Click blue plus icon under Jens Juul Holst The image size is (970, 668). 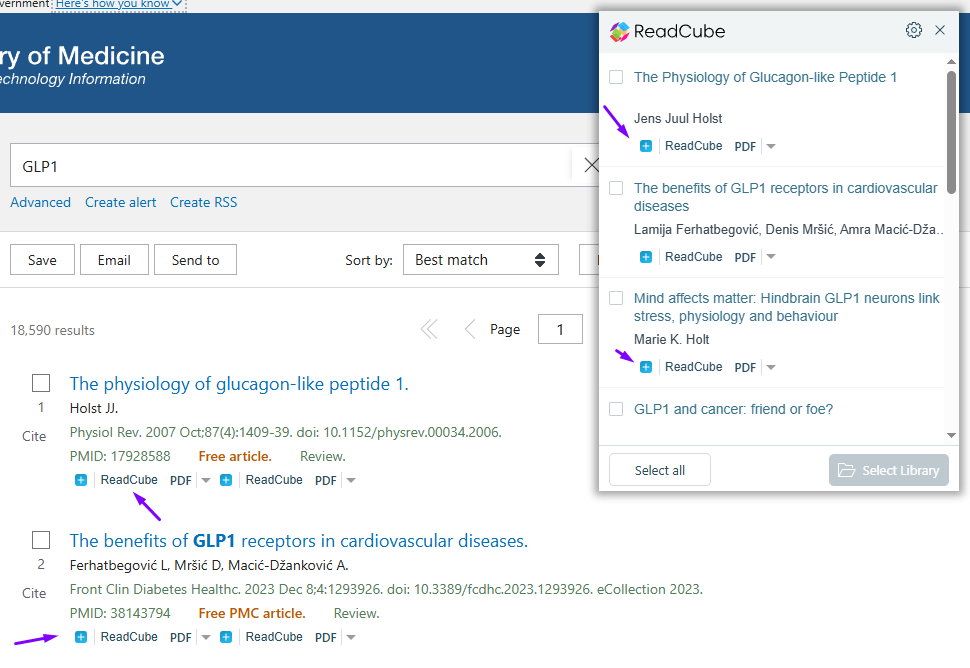646,146
